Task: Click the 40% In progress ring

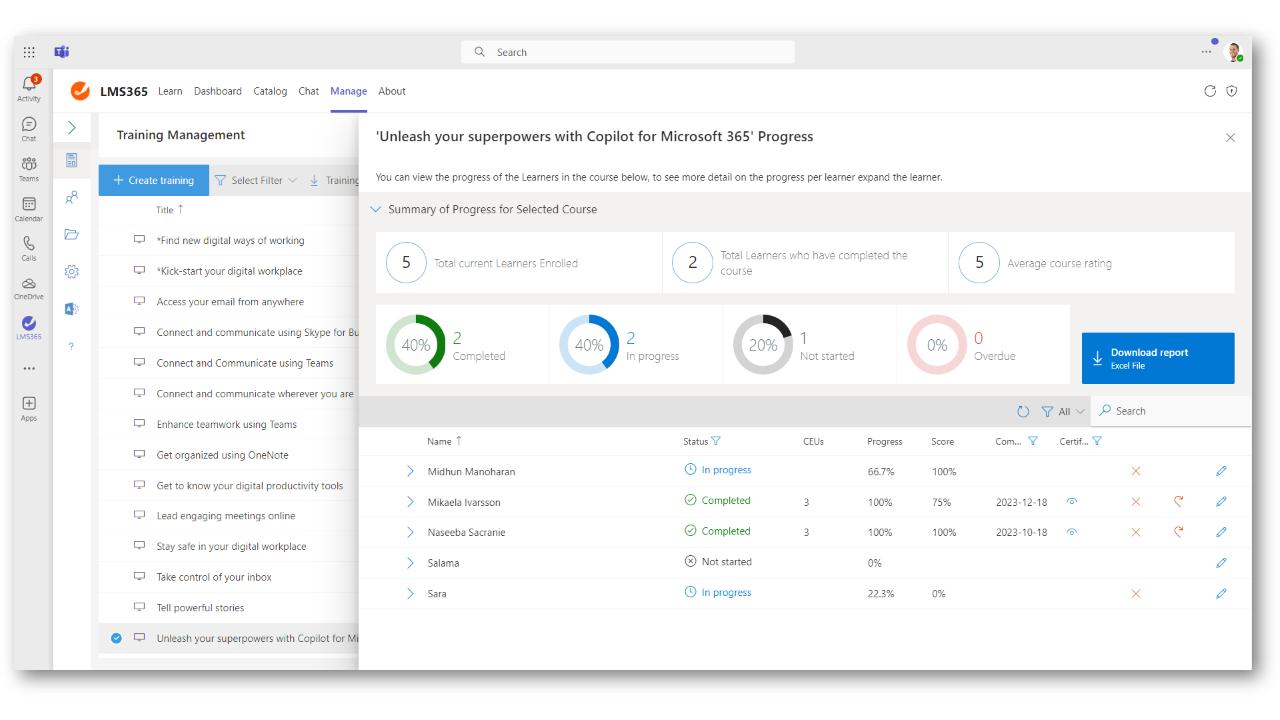Action: pos(589,344)
